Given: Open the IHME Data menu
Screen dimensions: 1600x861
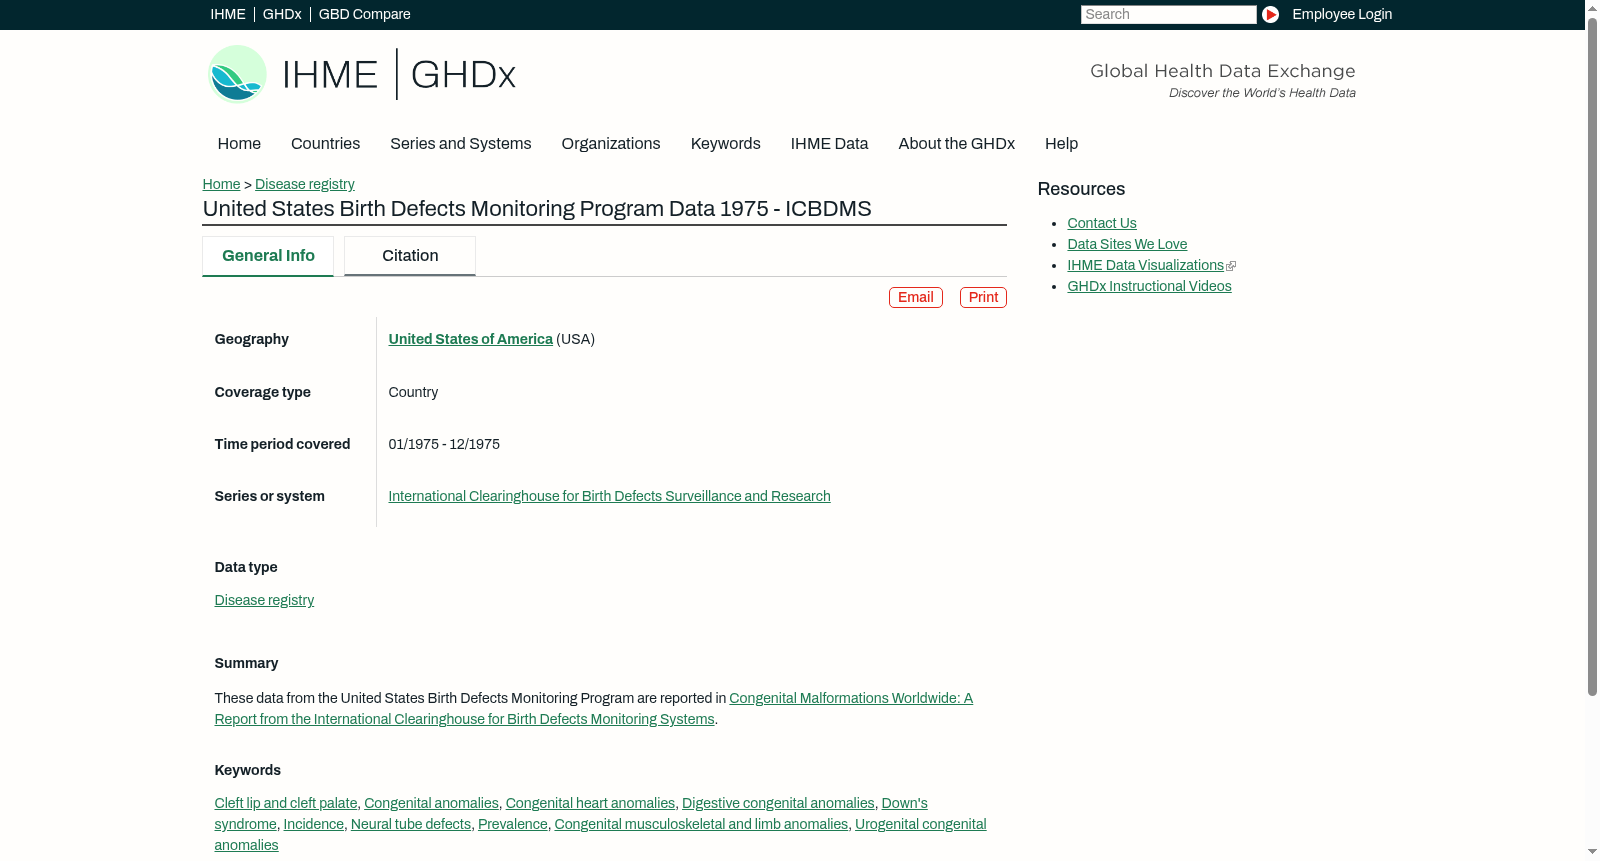Looking at the screenshot, I should [829, 144].
